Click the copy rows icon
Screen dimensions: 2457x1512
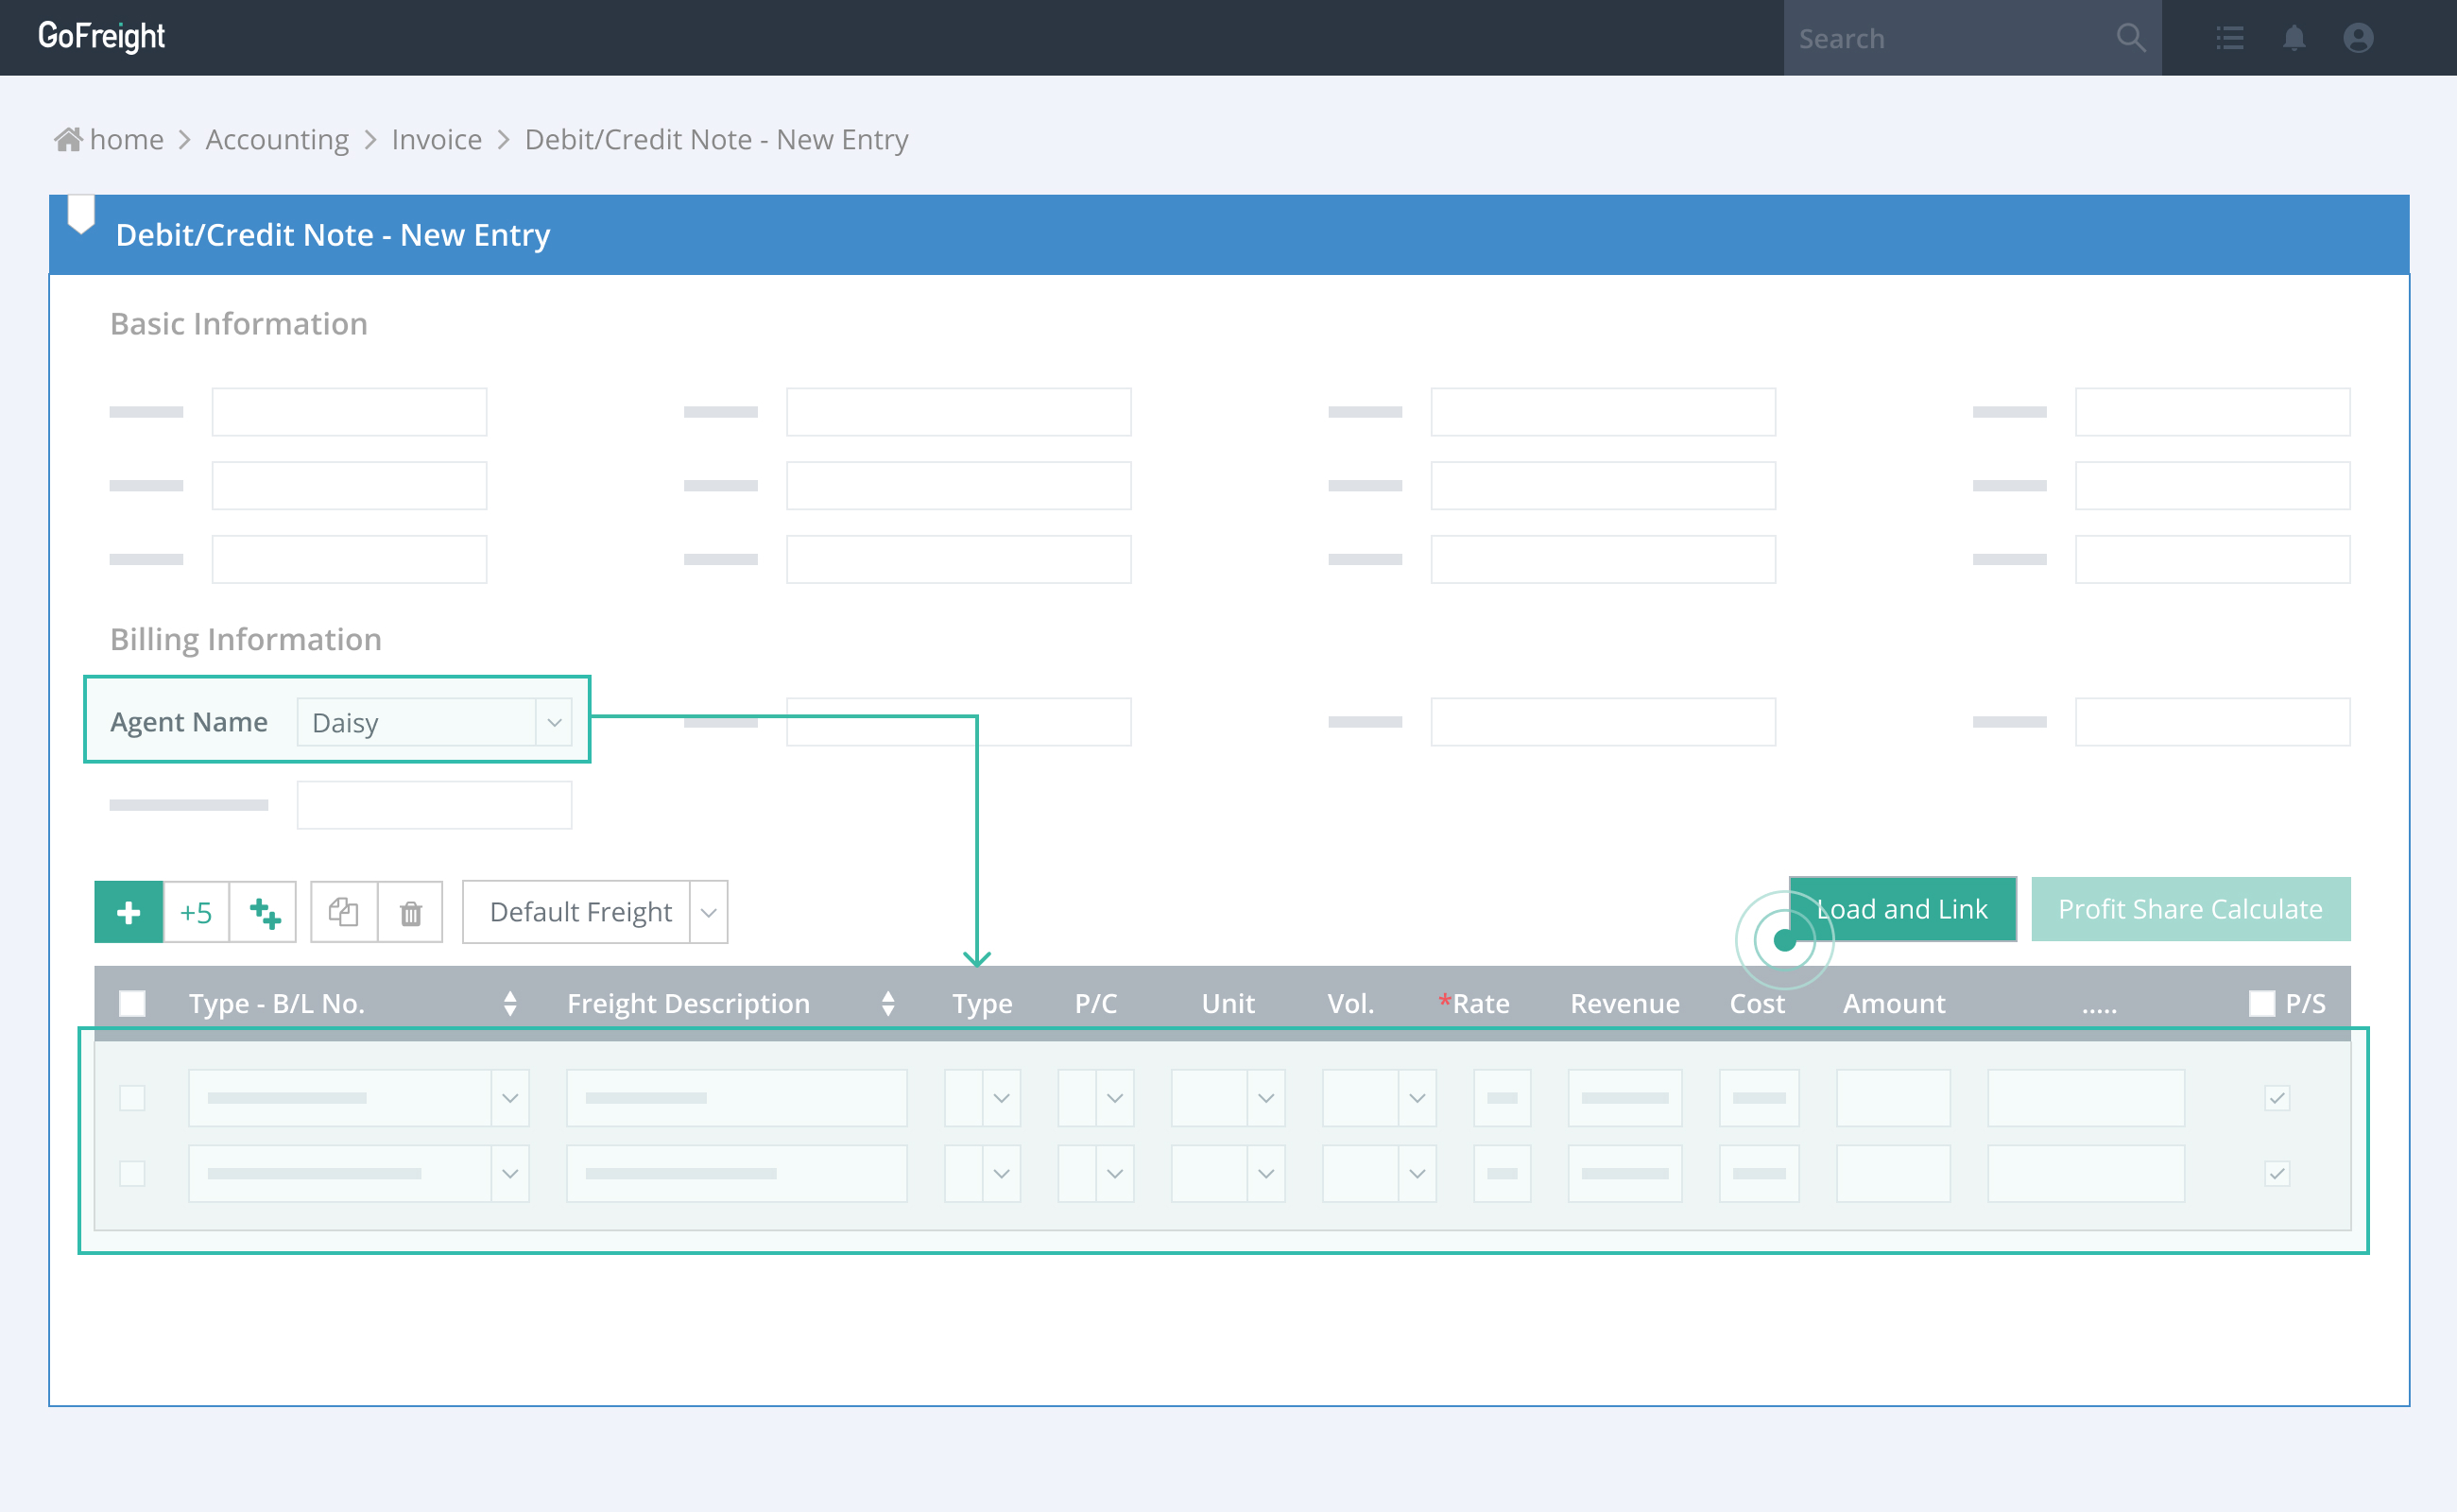point(344,912)
